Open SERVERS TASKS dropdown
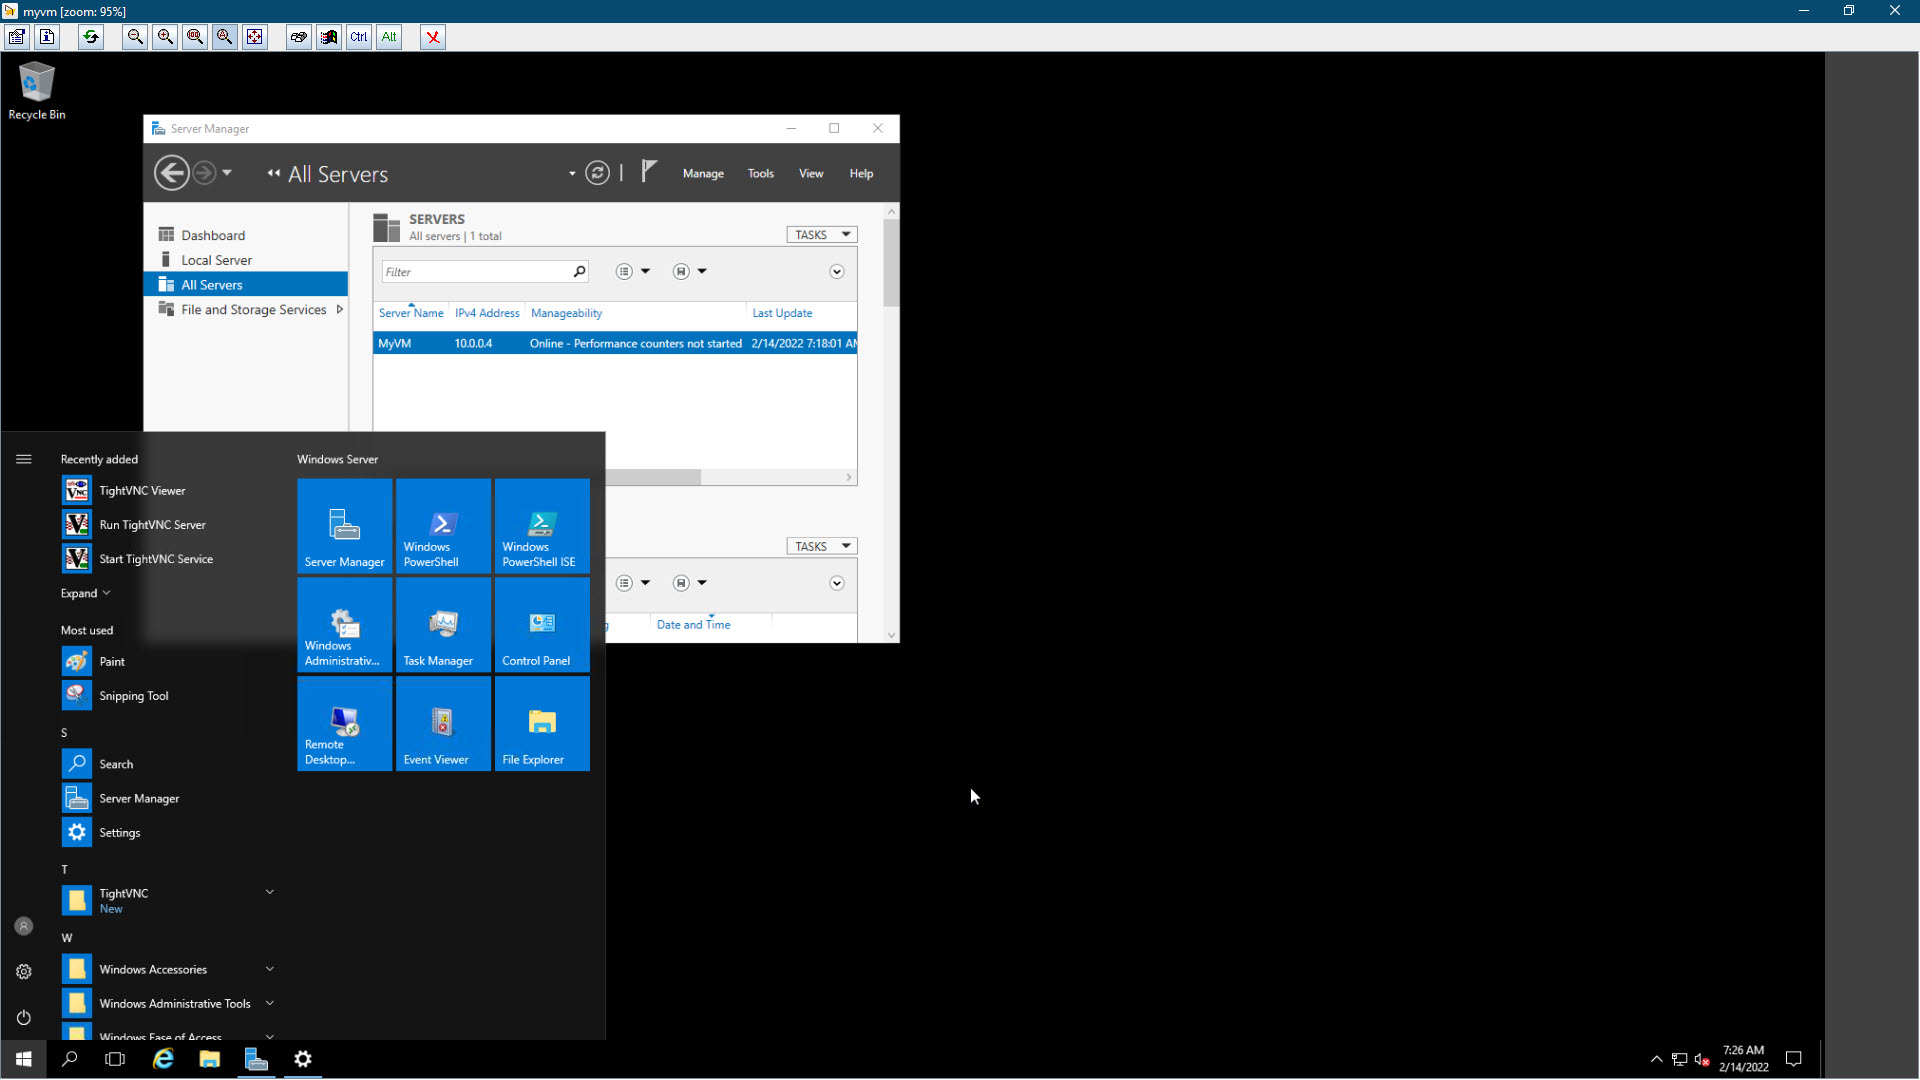This screenshot has height=1080, width=1920. click(x=822, y=235)
